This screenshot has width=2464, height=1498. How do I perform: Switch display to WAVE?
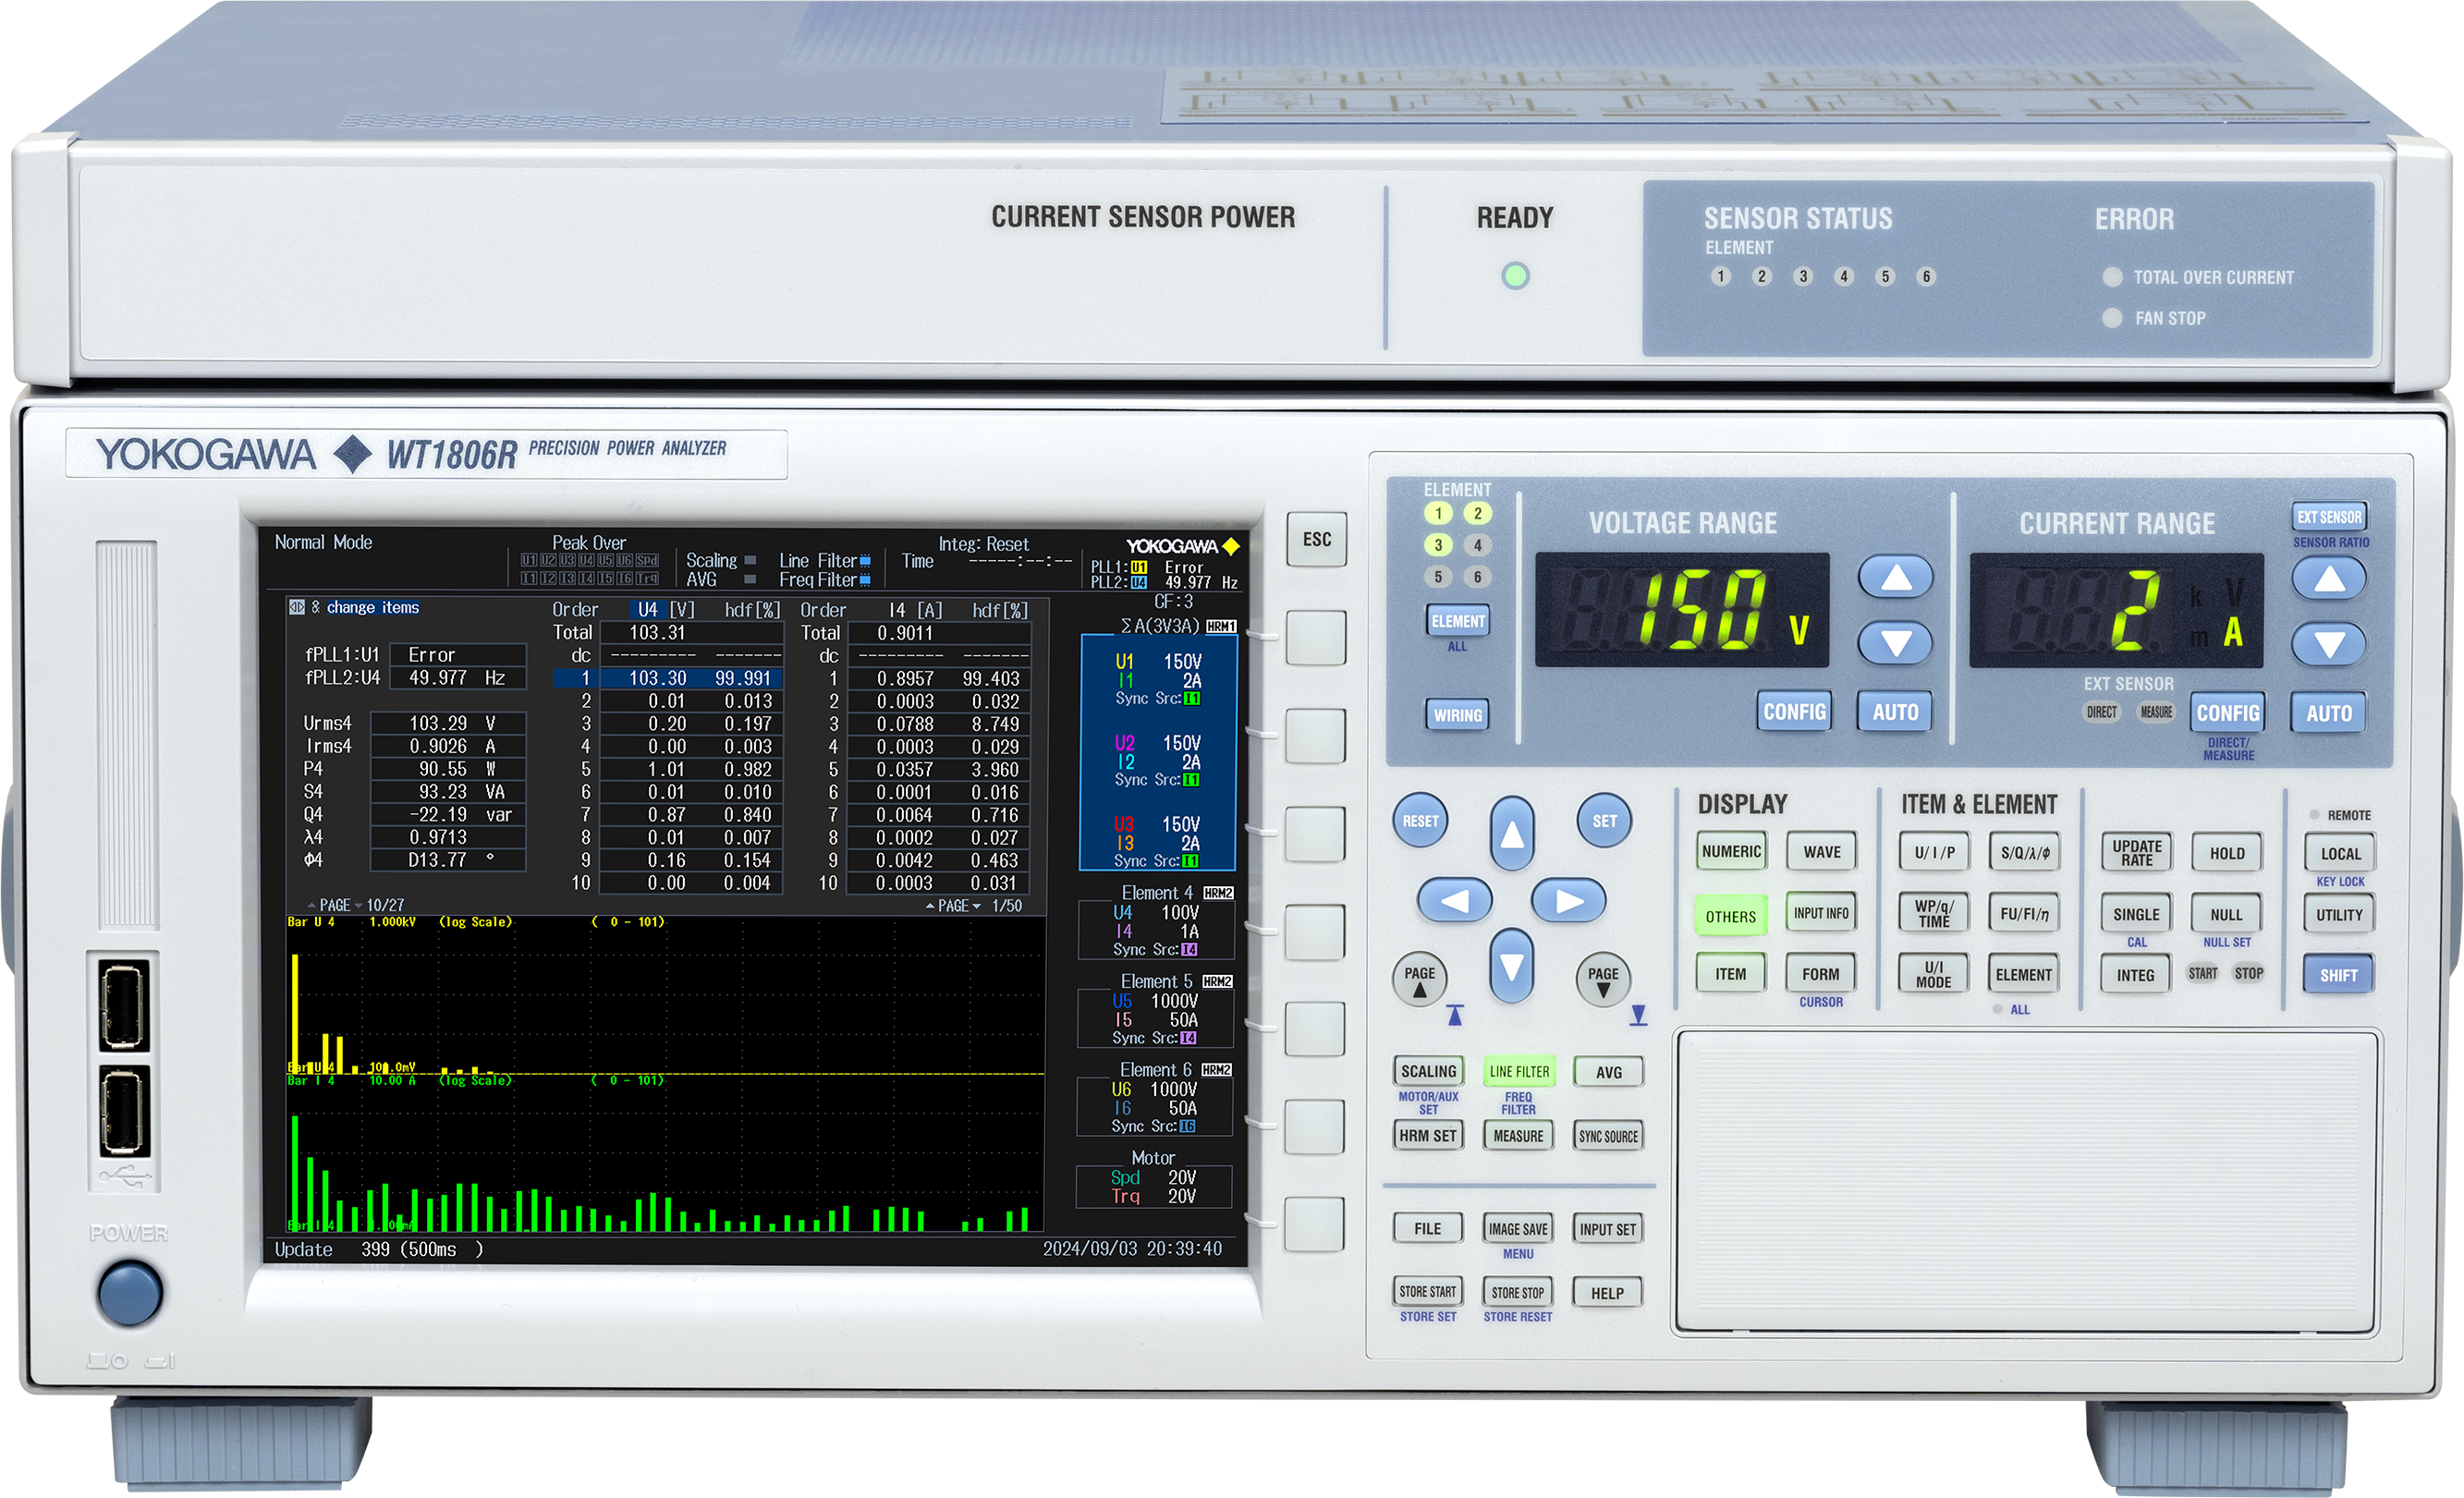(x=1822, y=852)
